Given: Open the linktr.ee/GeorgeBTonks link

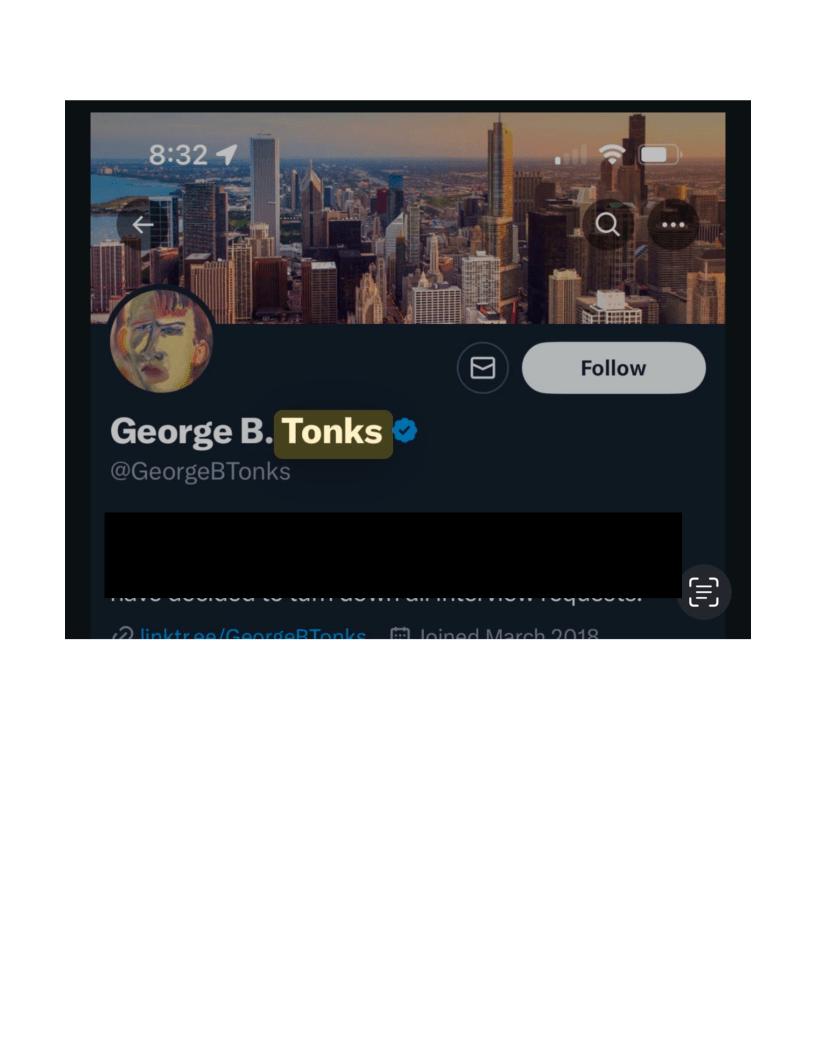Looking at the screenshot, I should [252, 633].
